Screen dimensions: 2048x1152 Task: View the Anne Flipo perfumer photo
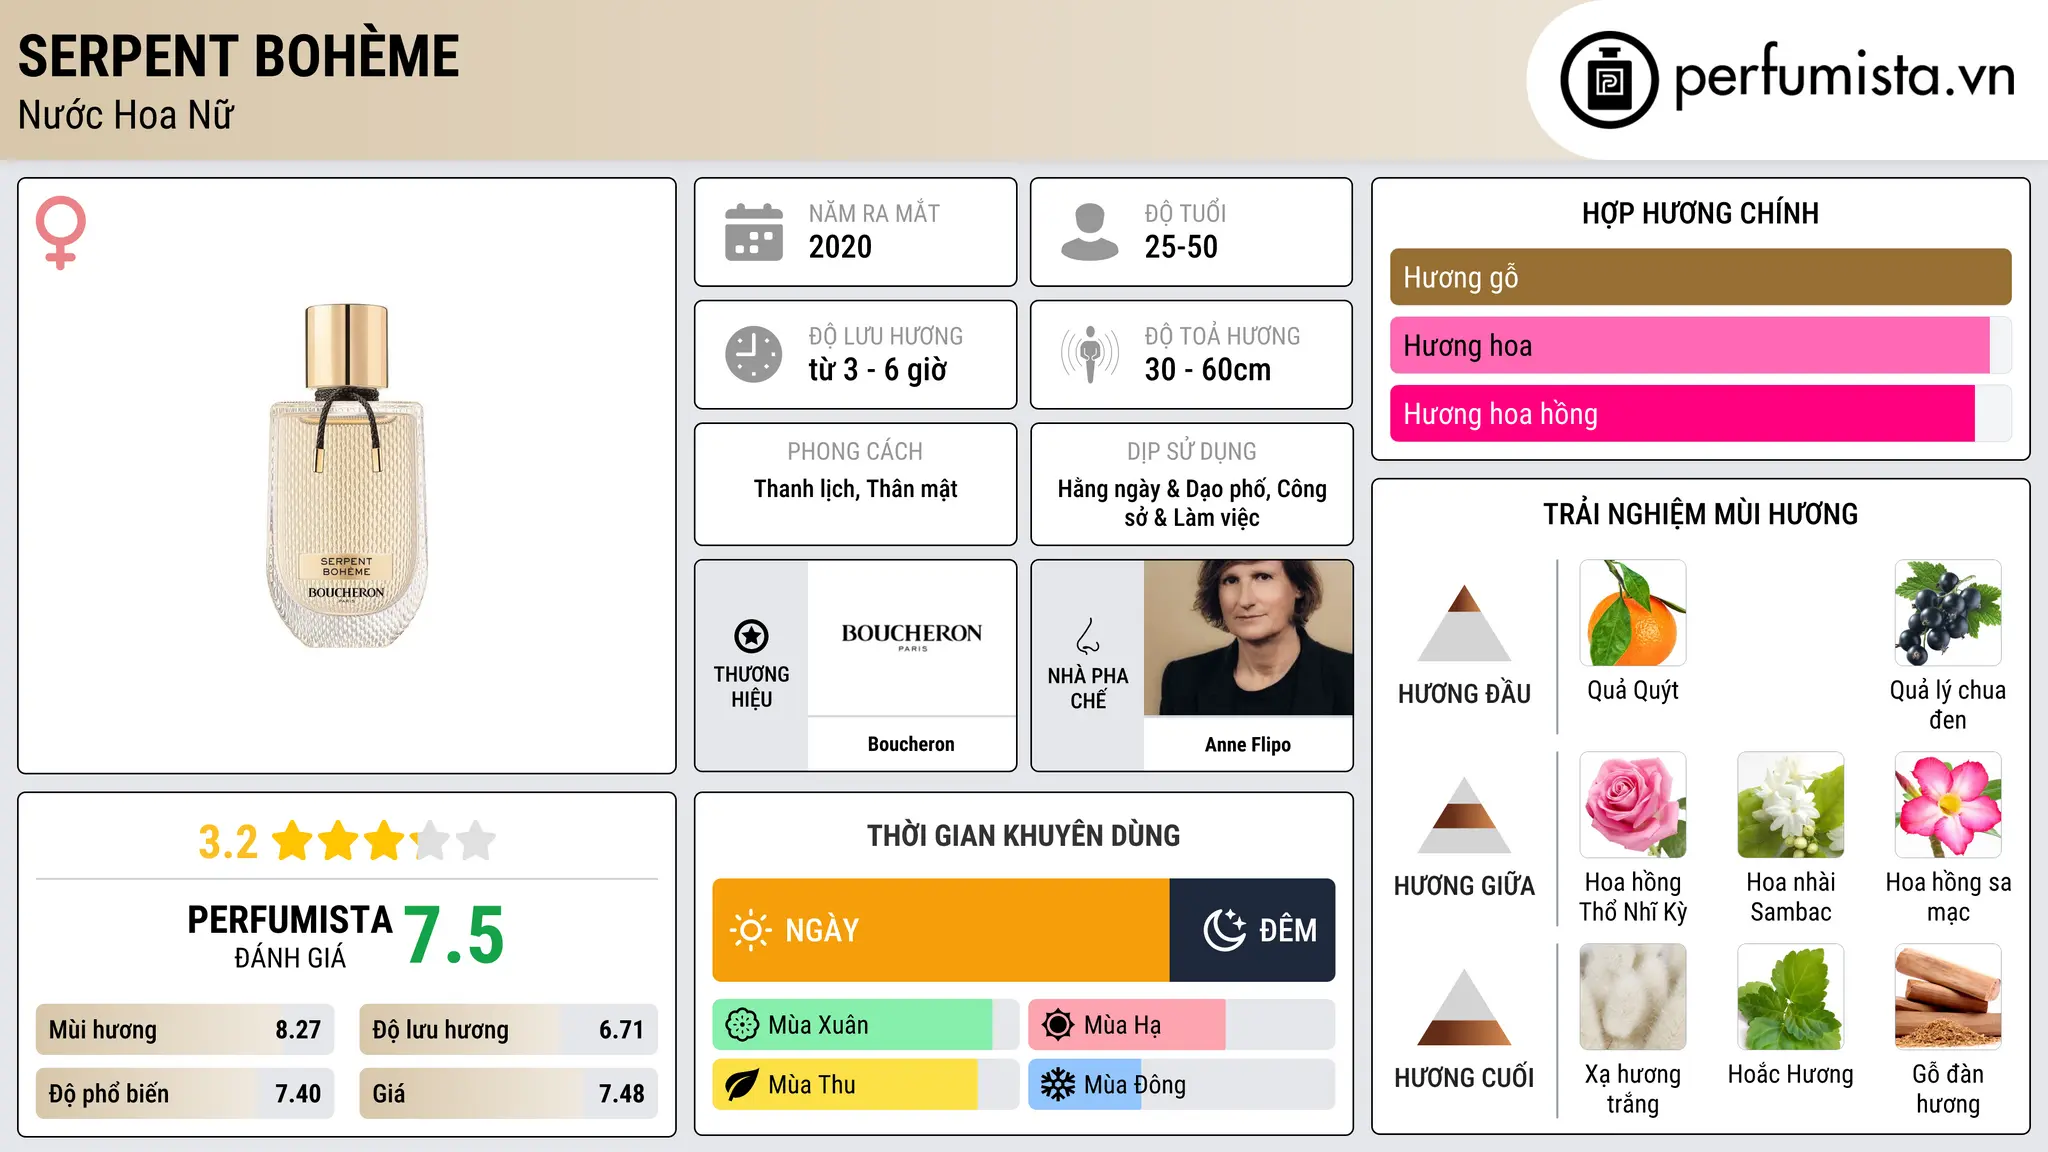(x=1248, y=637)
